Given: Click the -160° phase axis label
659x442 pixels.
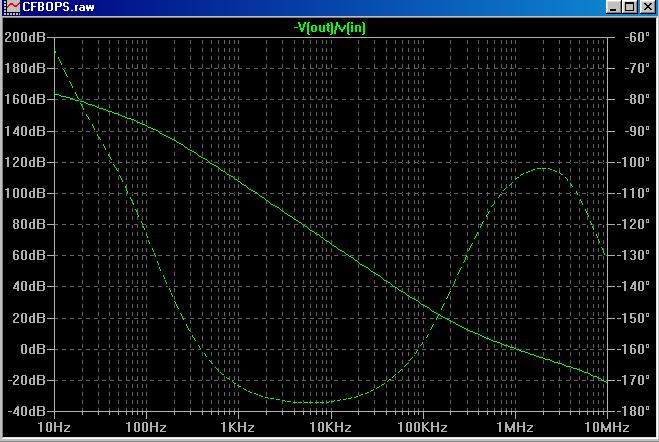Looking at the screenshot, I should pos(635,349).
